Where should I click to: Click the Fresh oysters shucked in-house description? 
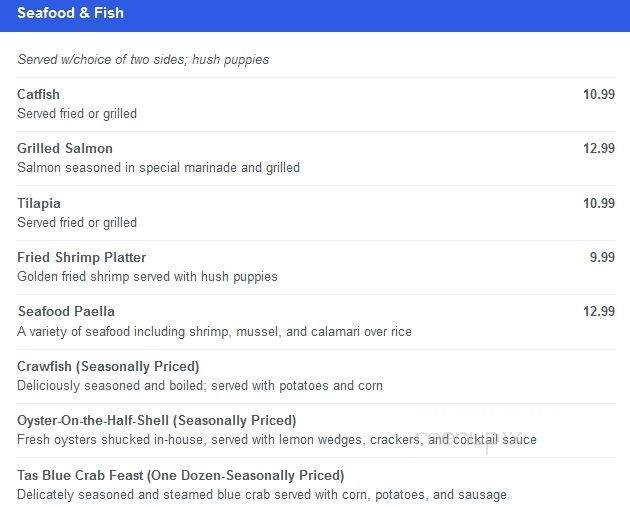tap(277, 440)
